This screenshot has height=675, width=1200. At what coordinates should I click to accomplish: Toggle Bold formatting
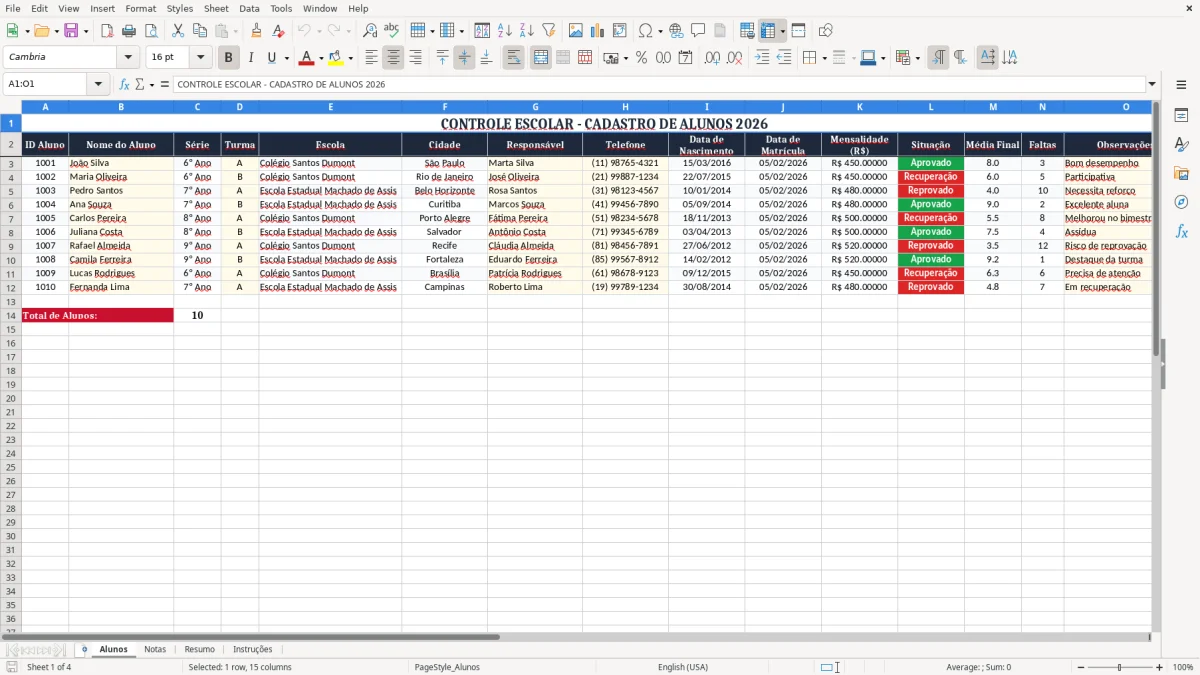coord(229,58)
